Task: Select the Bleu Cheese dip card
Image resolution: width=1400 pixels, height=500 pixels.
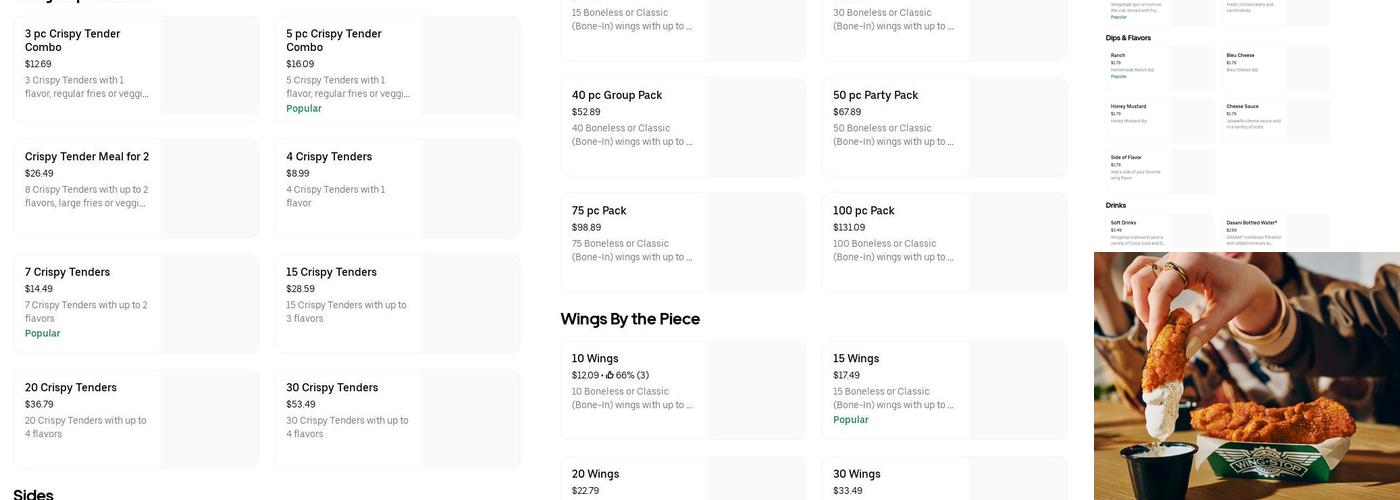Action: [1276, 69]
